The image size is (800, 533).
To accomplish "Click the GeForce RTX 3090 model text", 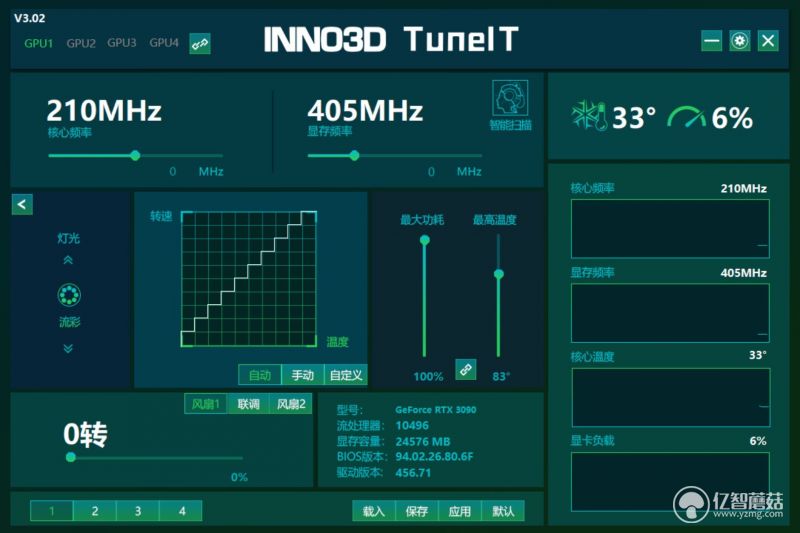I will click(x=435, y=410).
